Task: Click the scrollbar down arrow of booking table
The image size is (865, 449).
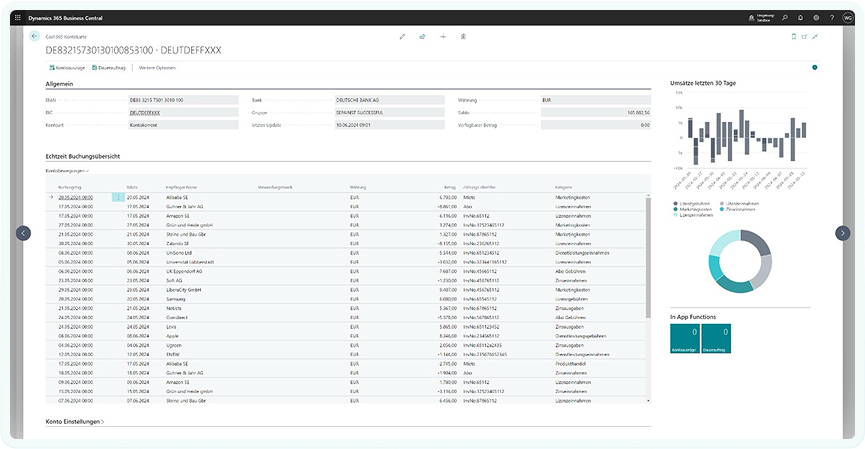Action: tap(648, 400)
